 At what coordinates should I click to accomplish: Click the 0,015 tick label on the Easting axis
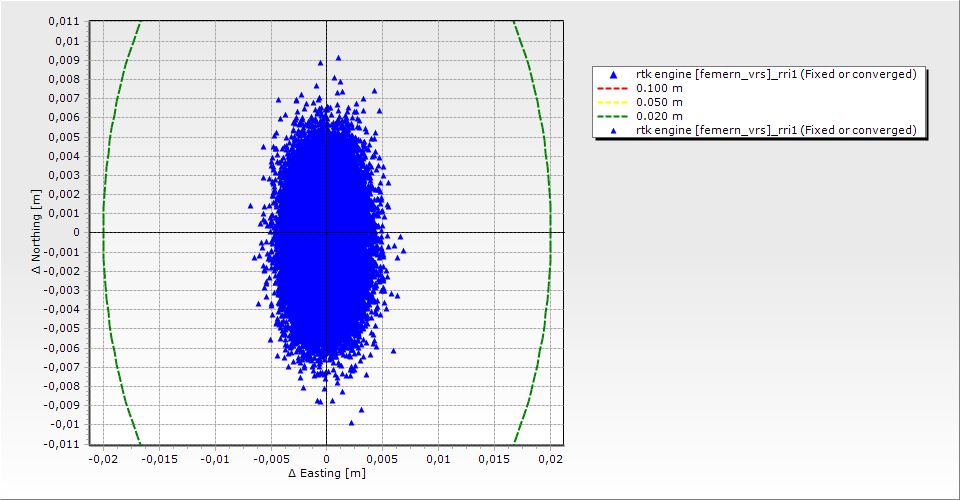(x=495, y=458)
